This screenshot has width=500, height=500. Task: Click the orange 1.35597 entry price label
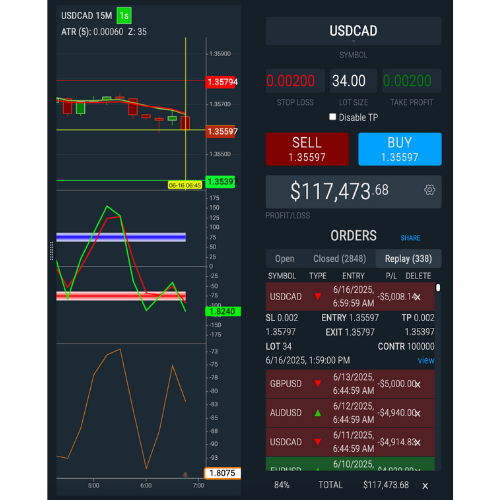(x=222, y=131)
